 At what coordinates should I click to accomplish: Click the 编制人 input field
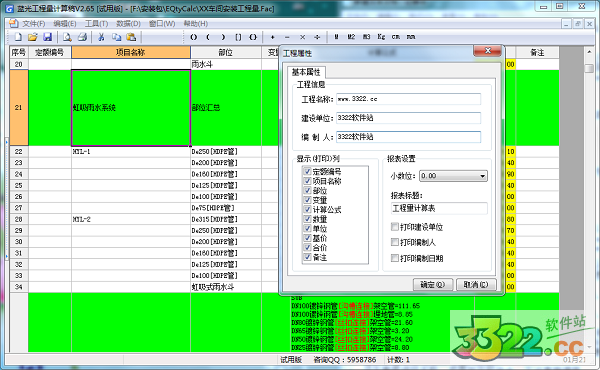click(408, 137)
